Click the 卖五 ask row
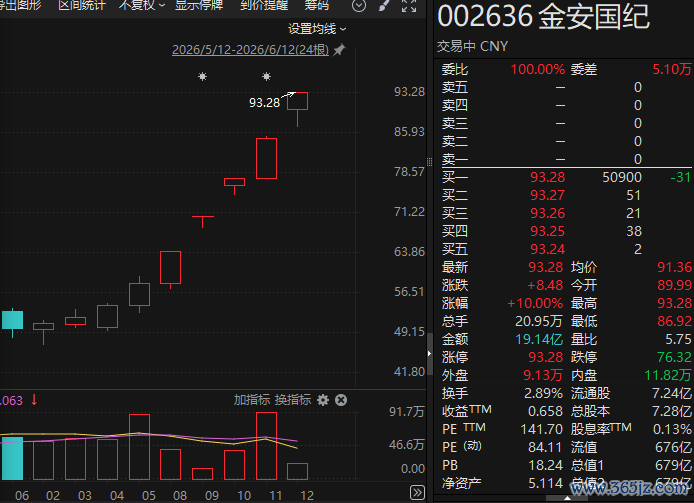 [566, 87]
